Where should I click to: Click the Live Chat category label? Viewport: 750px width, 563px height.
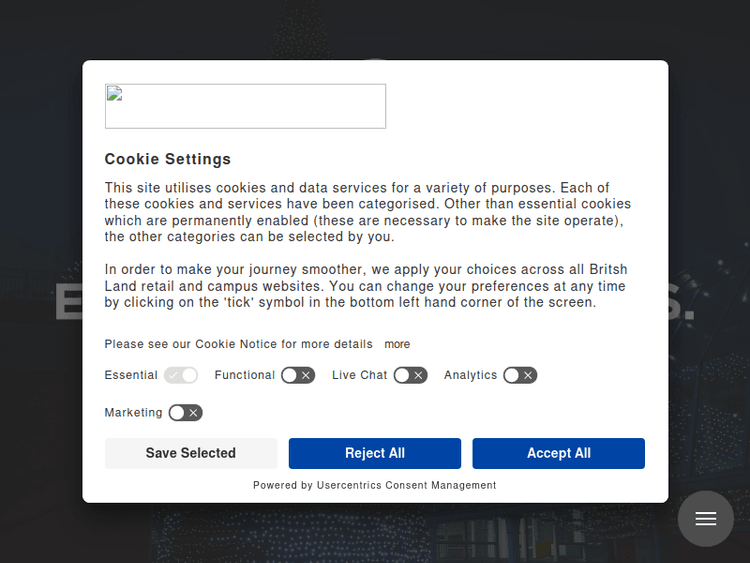(x=359, y=375)
